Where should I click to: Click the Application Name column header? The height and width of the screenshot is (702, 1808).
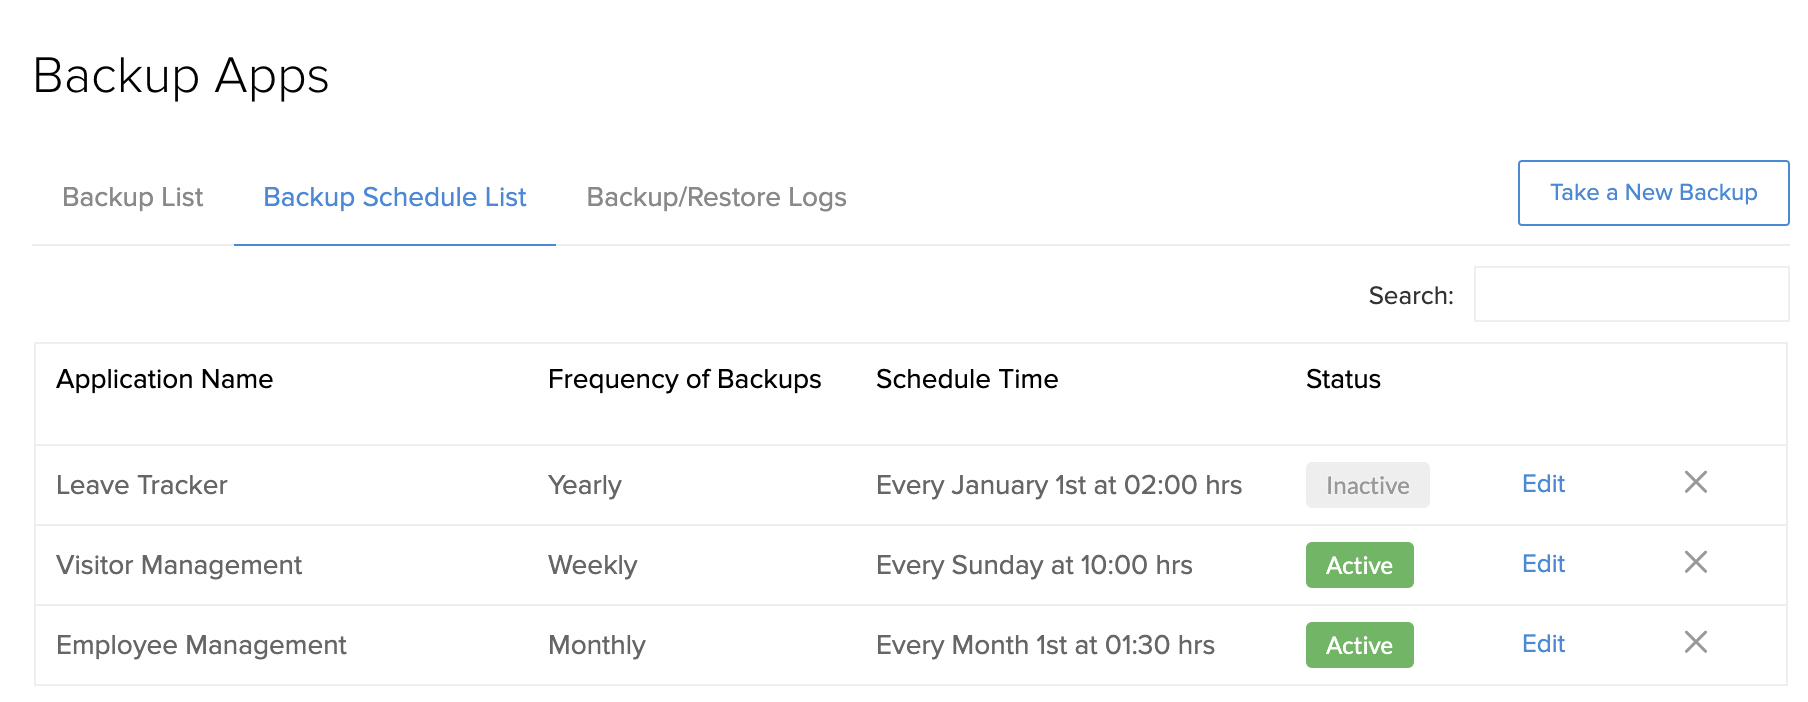[165, 379]
